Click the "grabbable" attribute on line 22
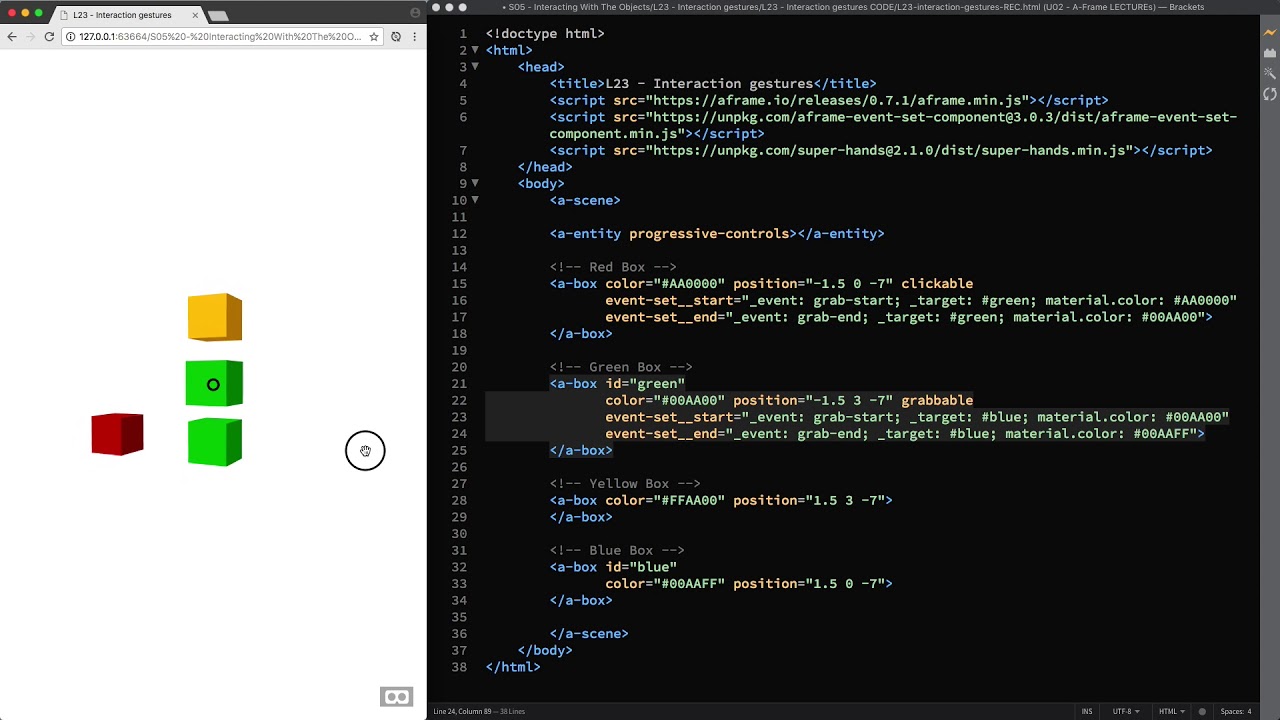 937,401
